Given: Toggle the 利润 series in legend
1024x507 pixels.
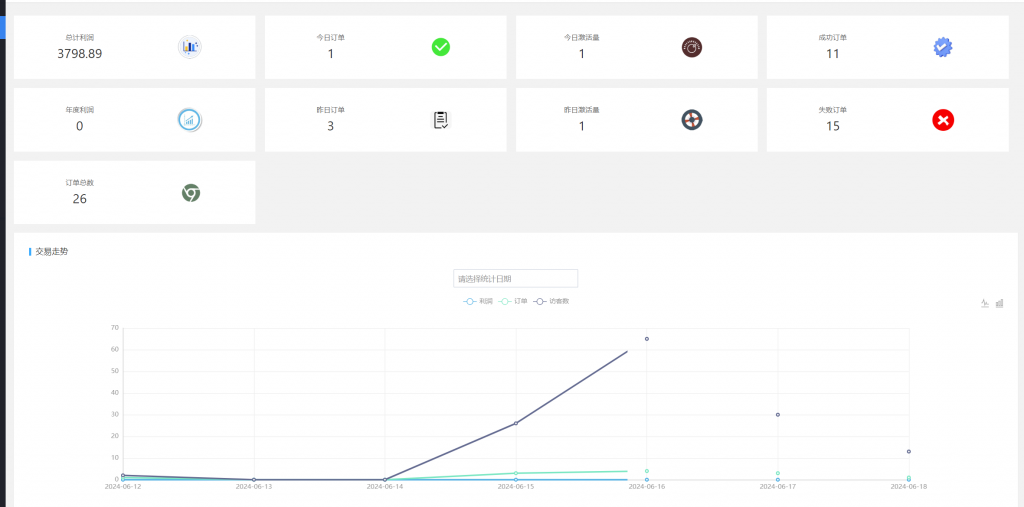Looking at the screenshot, I should coord(478,301).
